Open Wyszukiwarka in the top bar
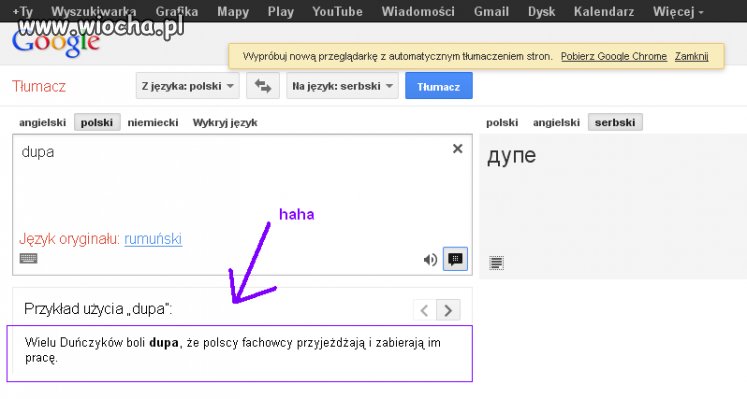The image size is (747, 399). (94, 11)
